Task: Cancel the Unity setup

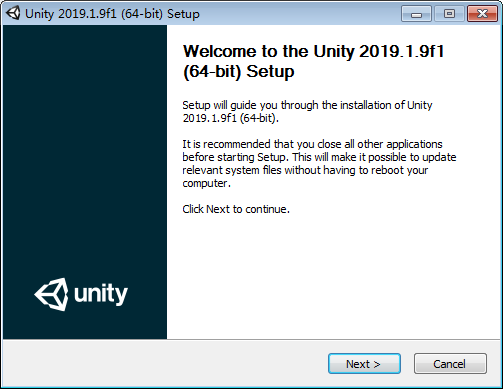Action: click(450, 364)
